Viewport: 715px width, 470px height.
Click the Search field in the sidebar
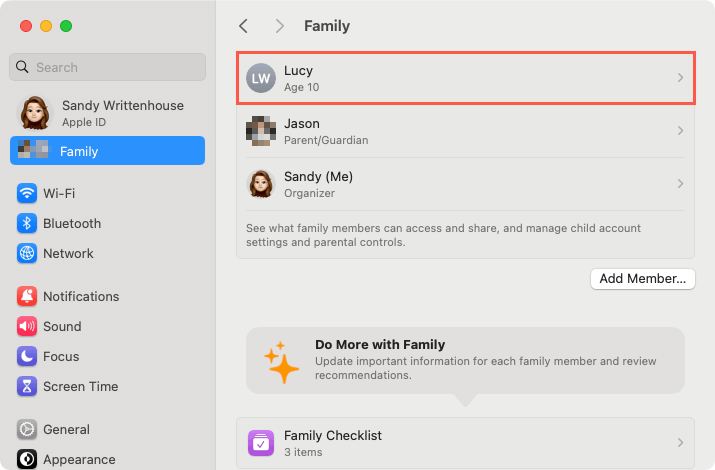(x=108, y=67)
